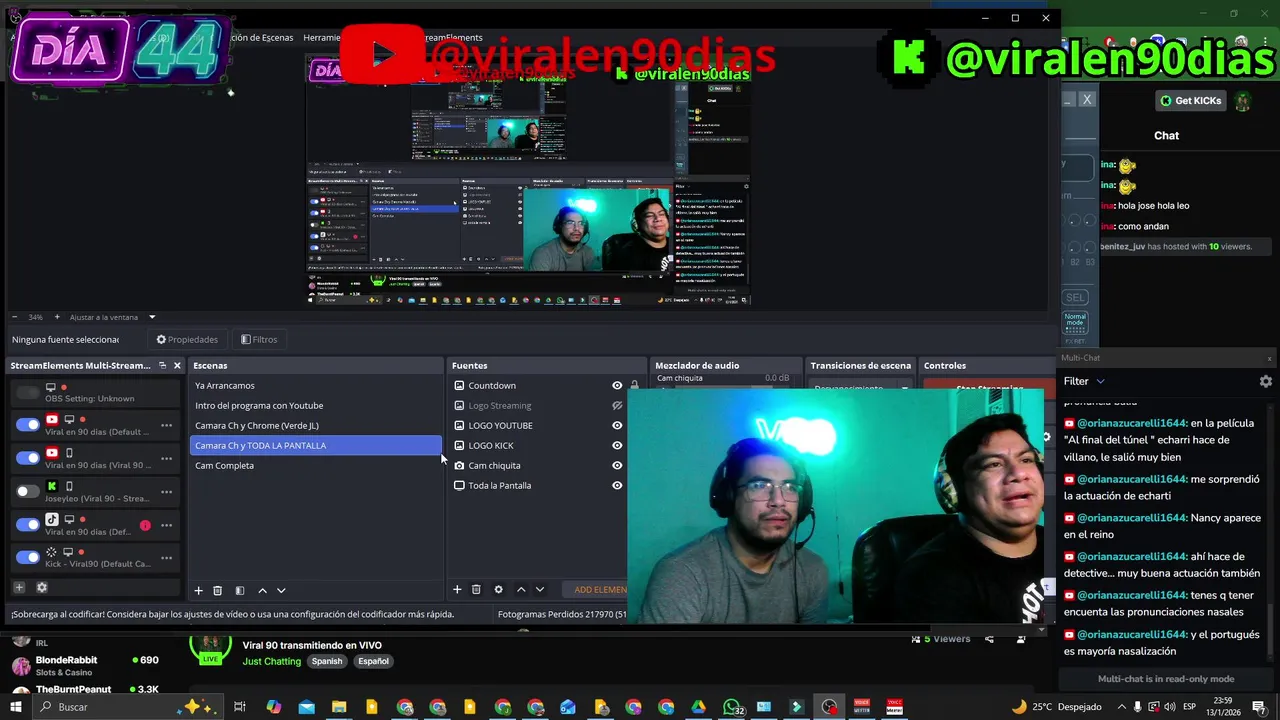This screenshot has width=1280, height=720.
Task: Click the Español stream tag
Action: [373, 661]
